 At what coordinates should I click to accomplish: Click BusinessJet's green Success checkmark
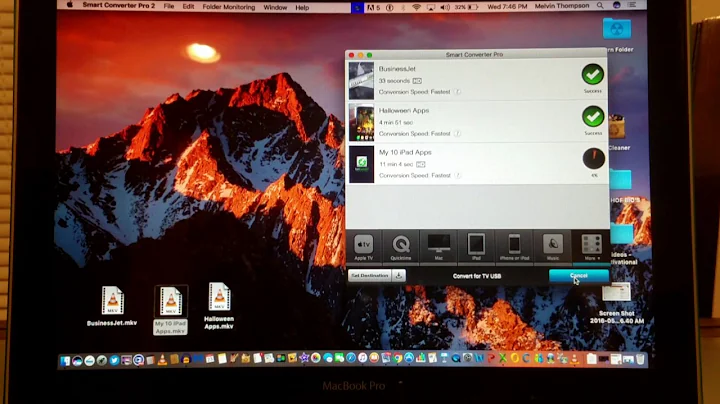point(593,74)
